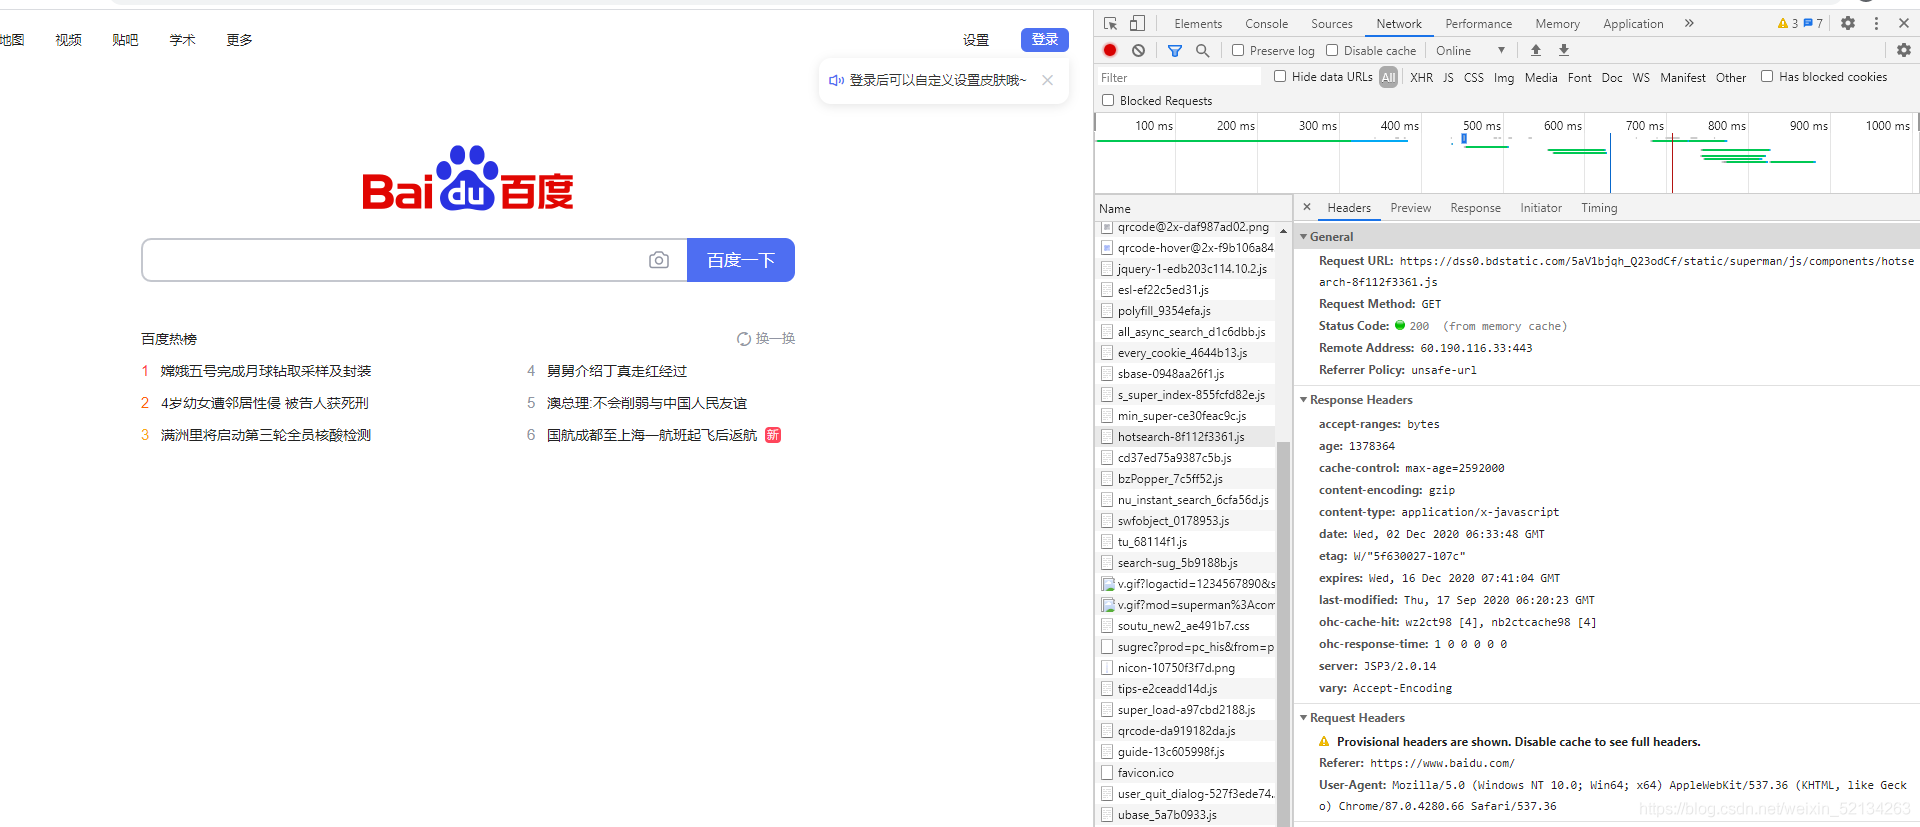
Task: Open 嫦娥五号 hot news headline
Action: [x=266, y=371]
